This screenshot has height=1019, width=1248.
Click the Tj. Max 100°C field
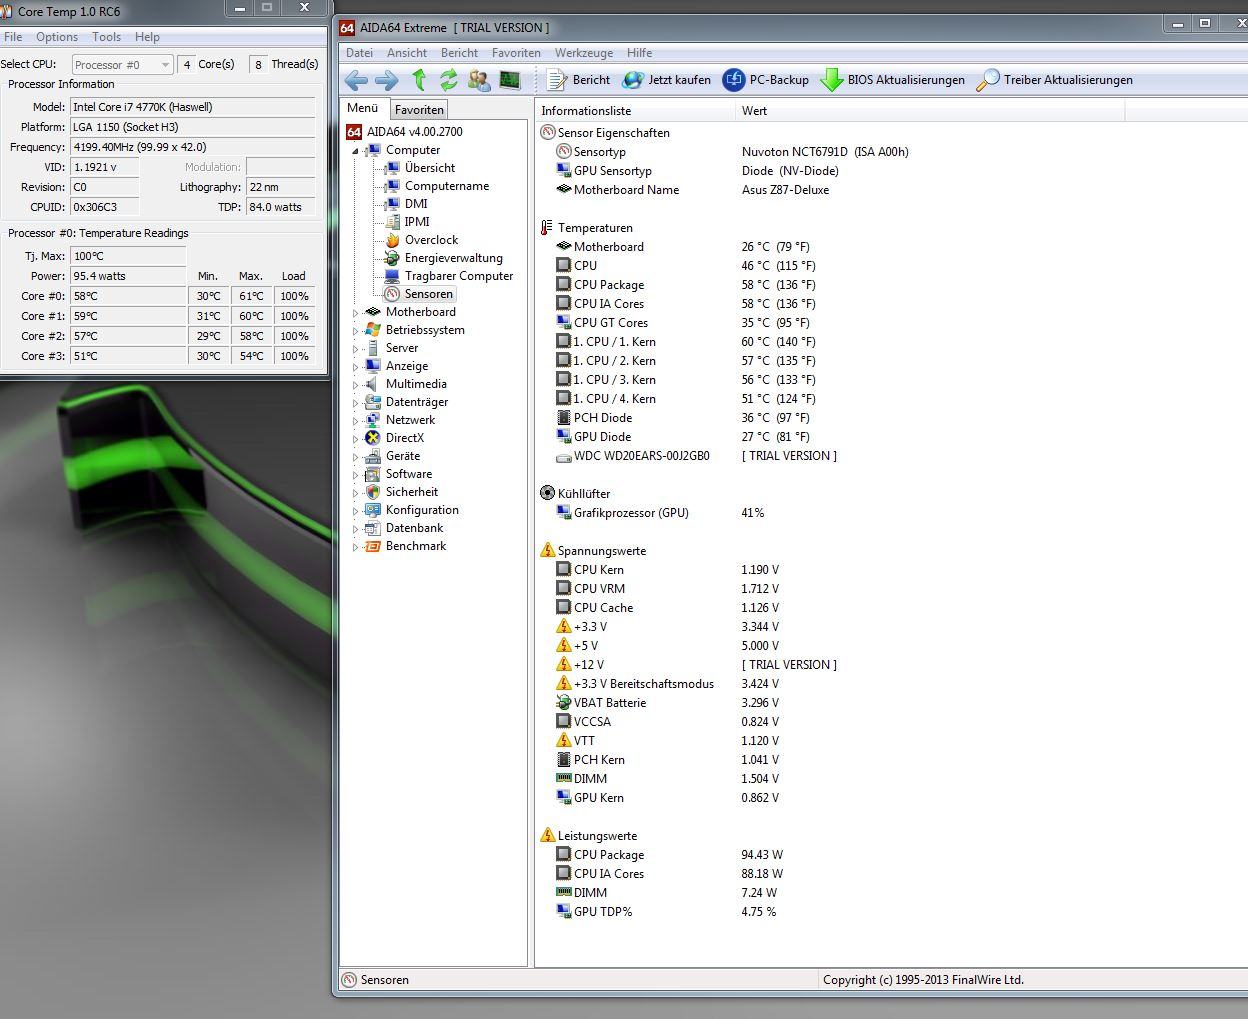128,256
